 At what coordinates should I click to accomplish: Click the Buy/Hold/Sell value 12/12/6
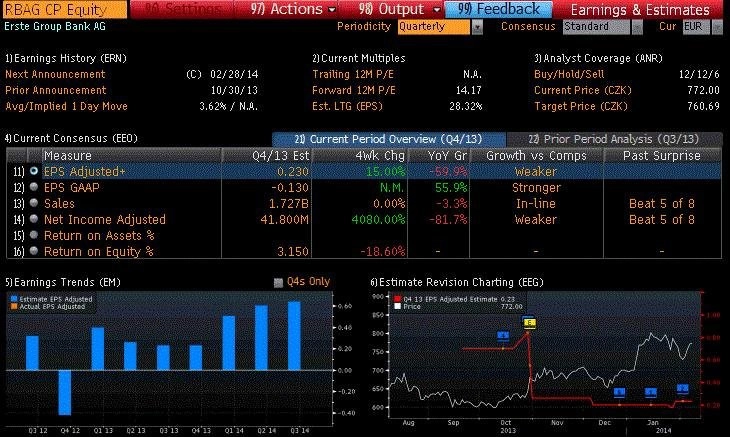click(700, 74)
